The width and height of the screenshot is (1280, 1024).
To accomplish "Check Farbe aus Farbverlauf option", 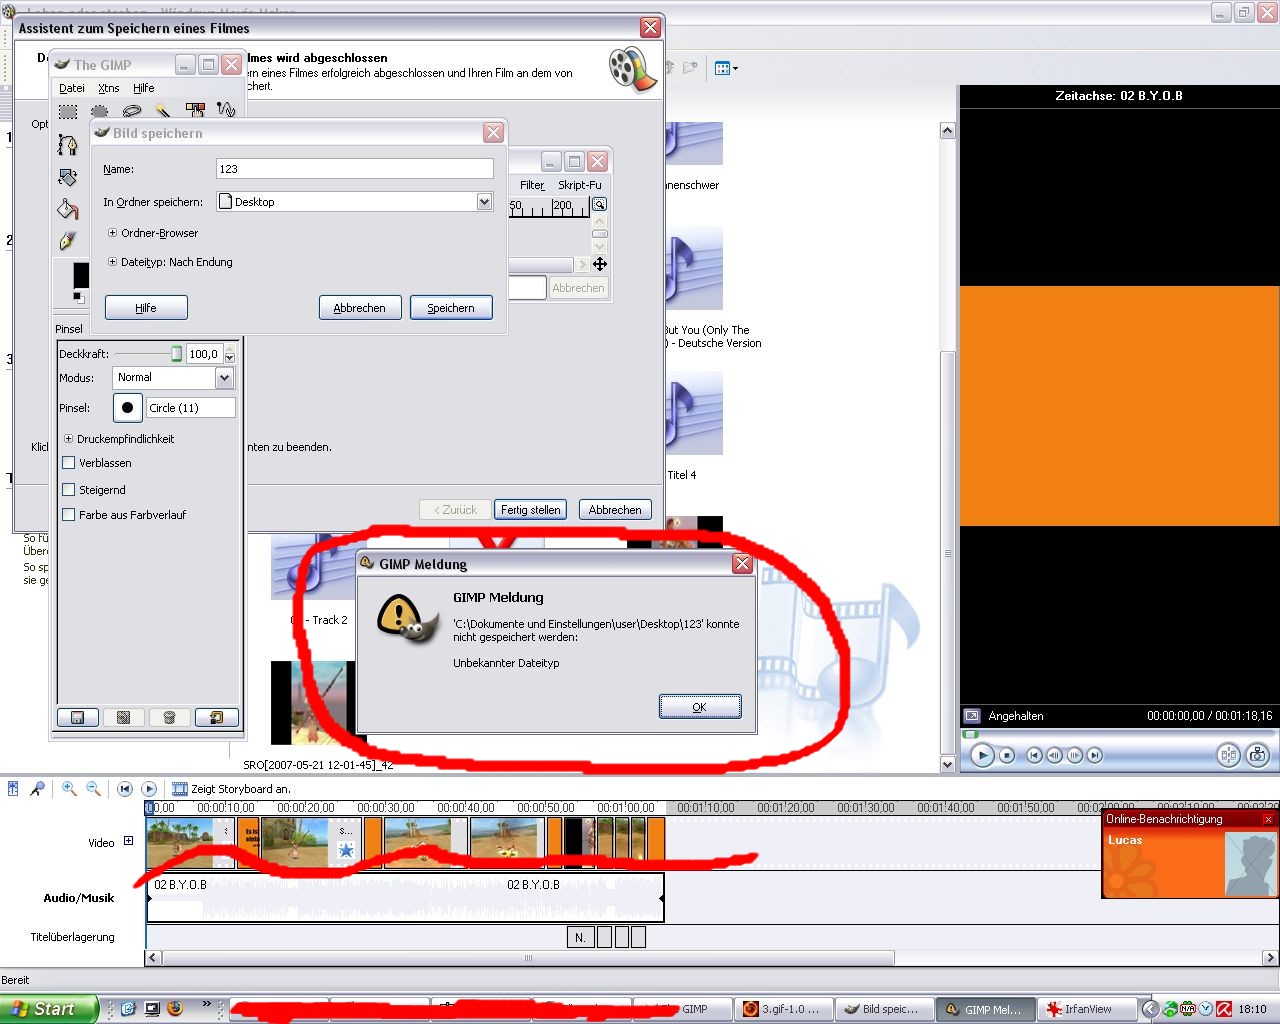I will 69,515.
